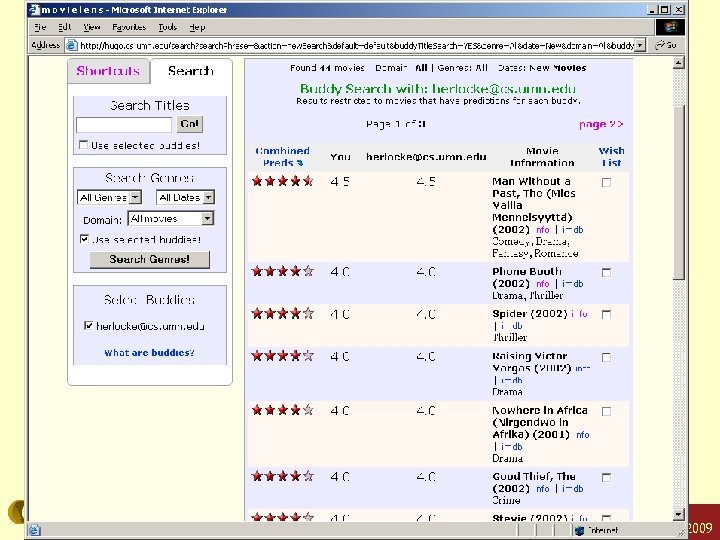Image resolution: width=720 pixels, height=540 pixels.
Task: Enable 'Use selected buddies' under Search Titles
Action: tap(83, 145)
